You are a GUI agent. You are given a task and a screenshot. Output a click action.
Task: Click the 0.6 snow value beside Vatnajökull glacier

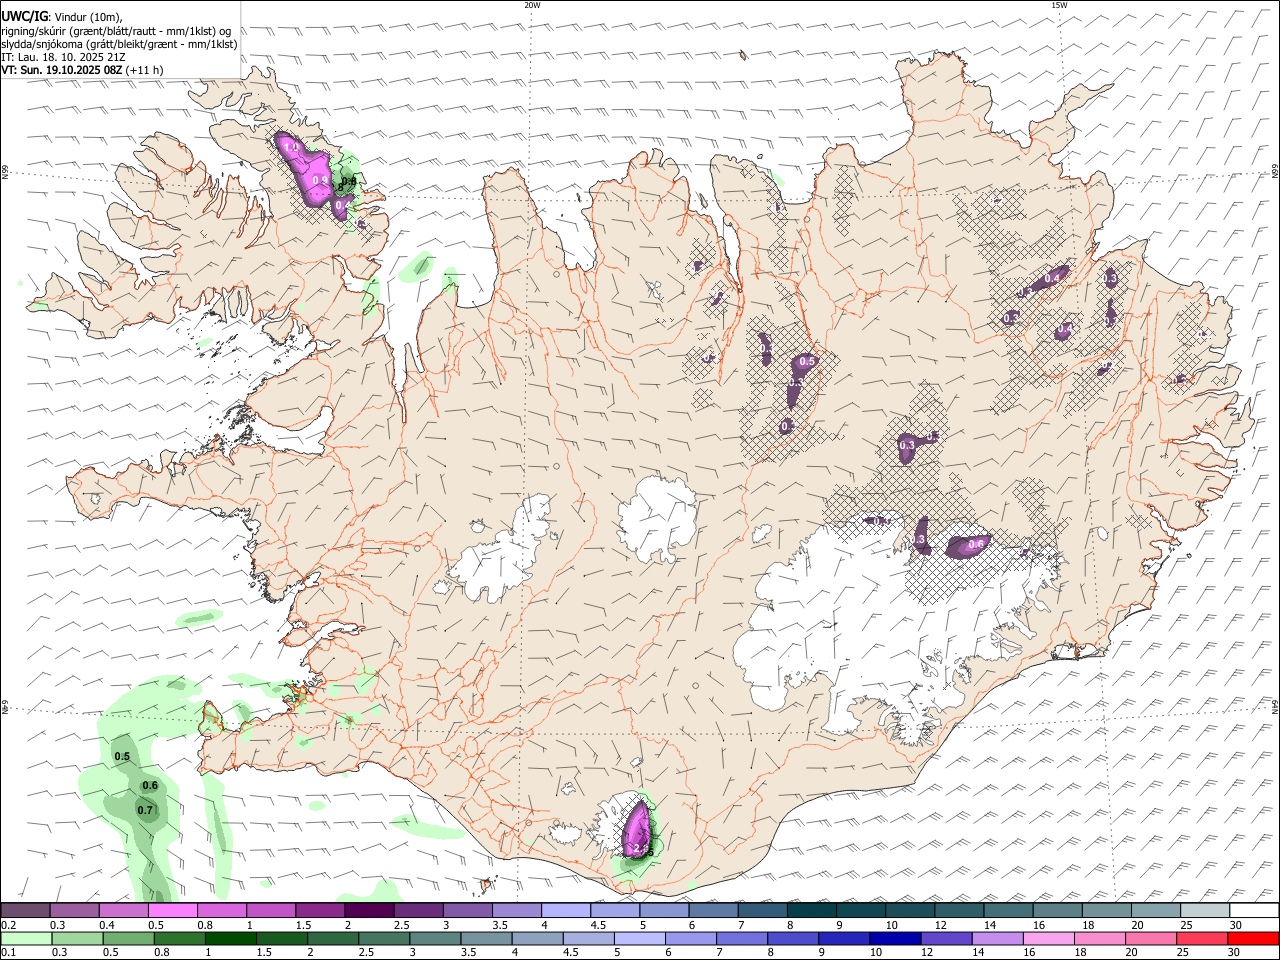(x=977, y=544)
